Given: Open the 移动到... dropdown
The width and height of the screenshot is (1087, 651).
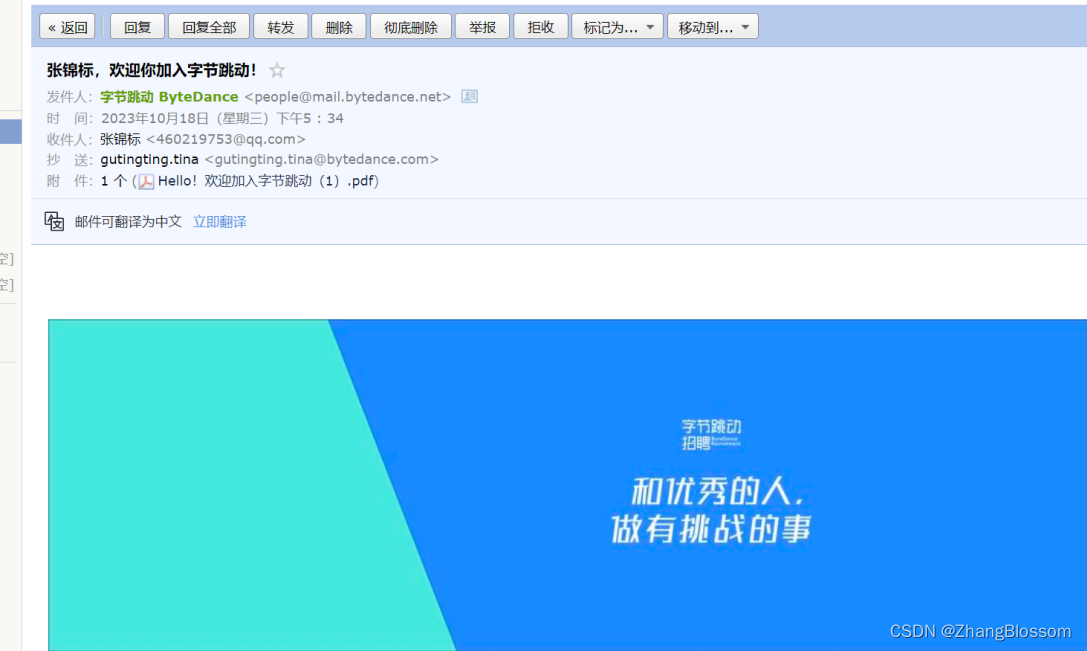Looking at the screenshot, I should (713, 27).
